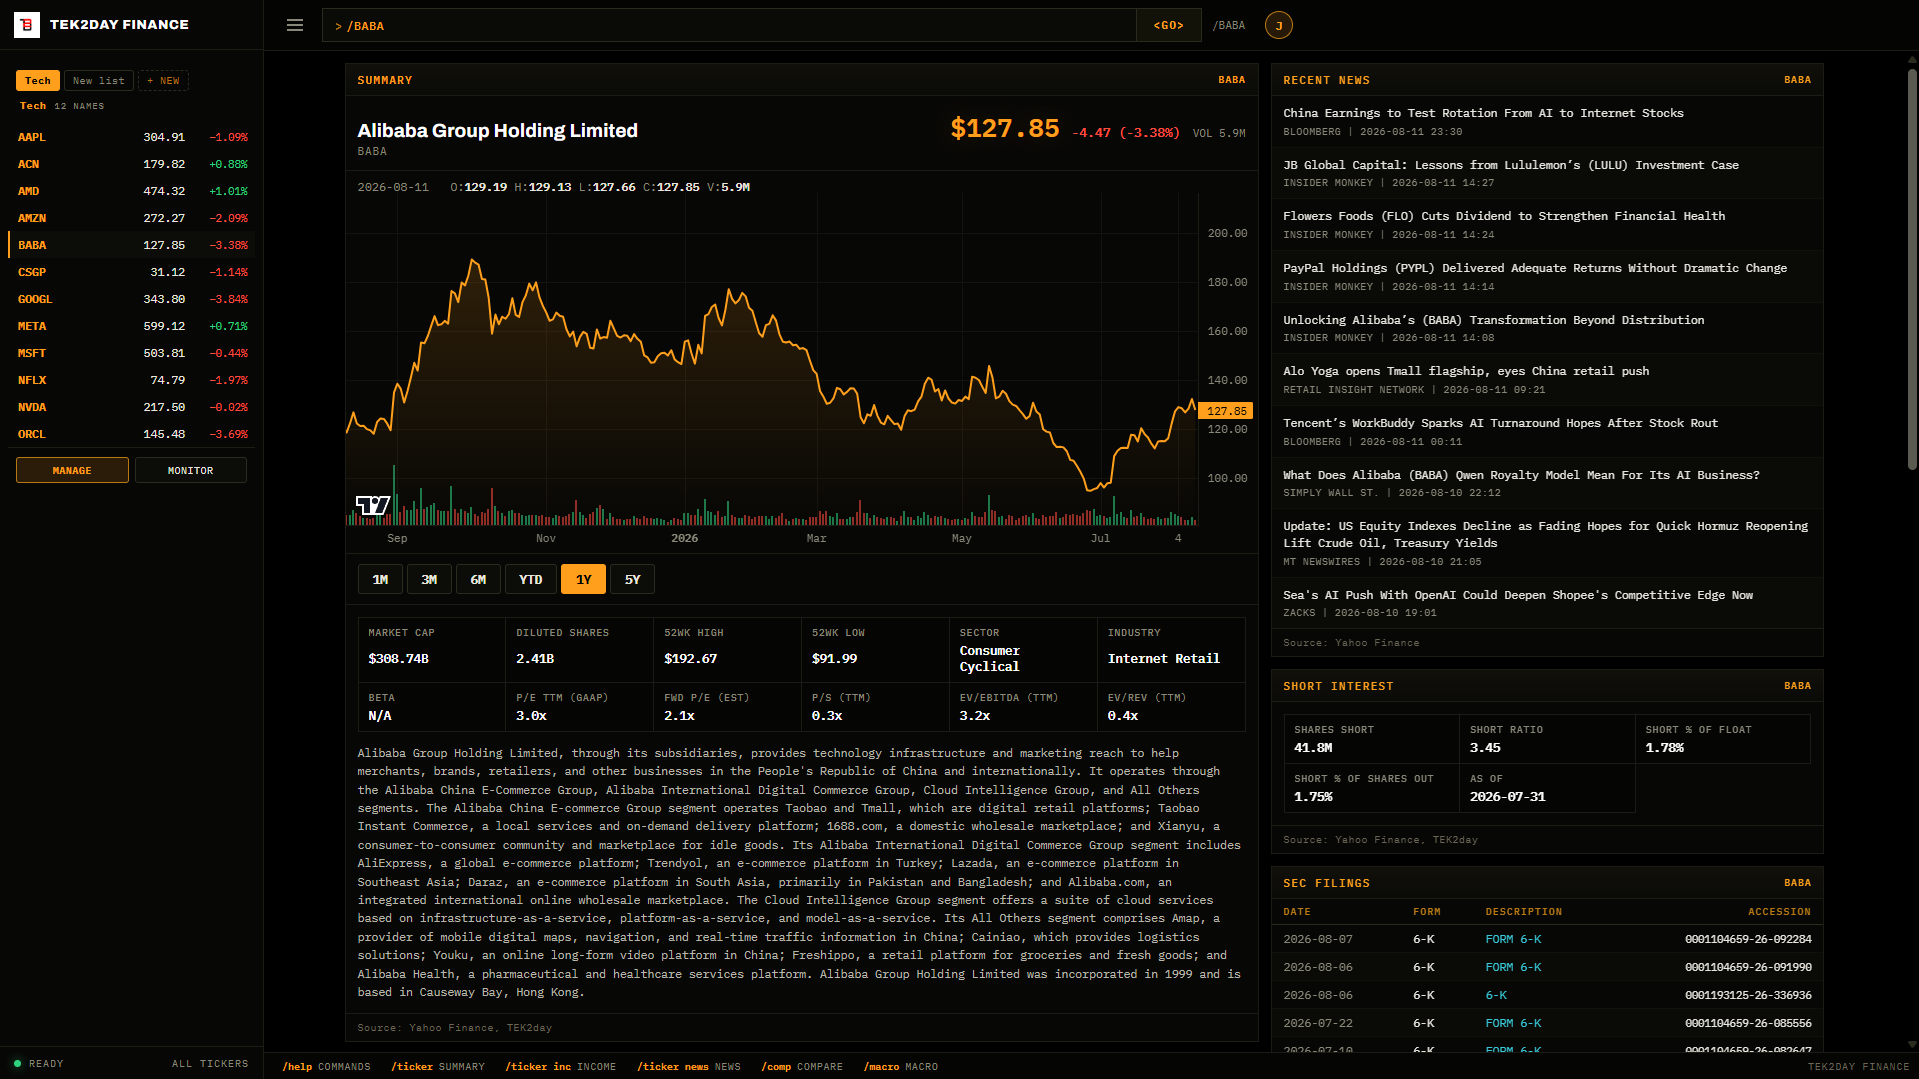
Task: Select AMD in watchlist
Action: click(132, 191)
